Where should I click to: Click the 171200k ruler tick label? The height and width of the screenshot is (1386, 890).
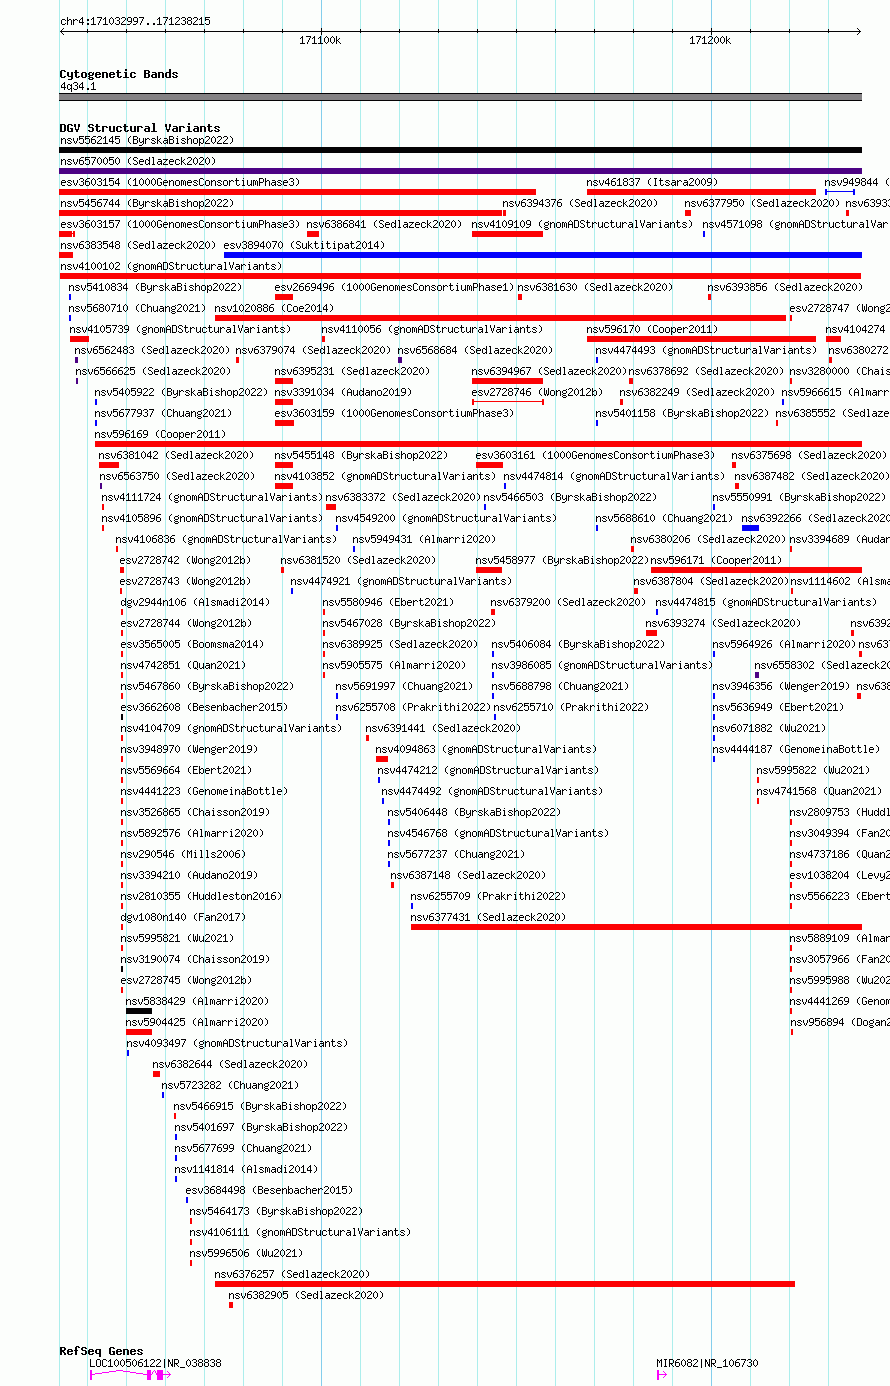pyautogui.click(x=710, y=40)
